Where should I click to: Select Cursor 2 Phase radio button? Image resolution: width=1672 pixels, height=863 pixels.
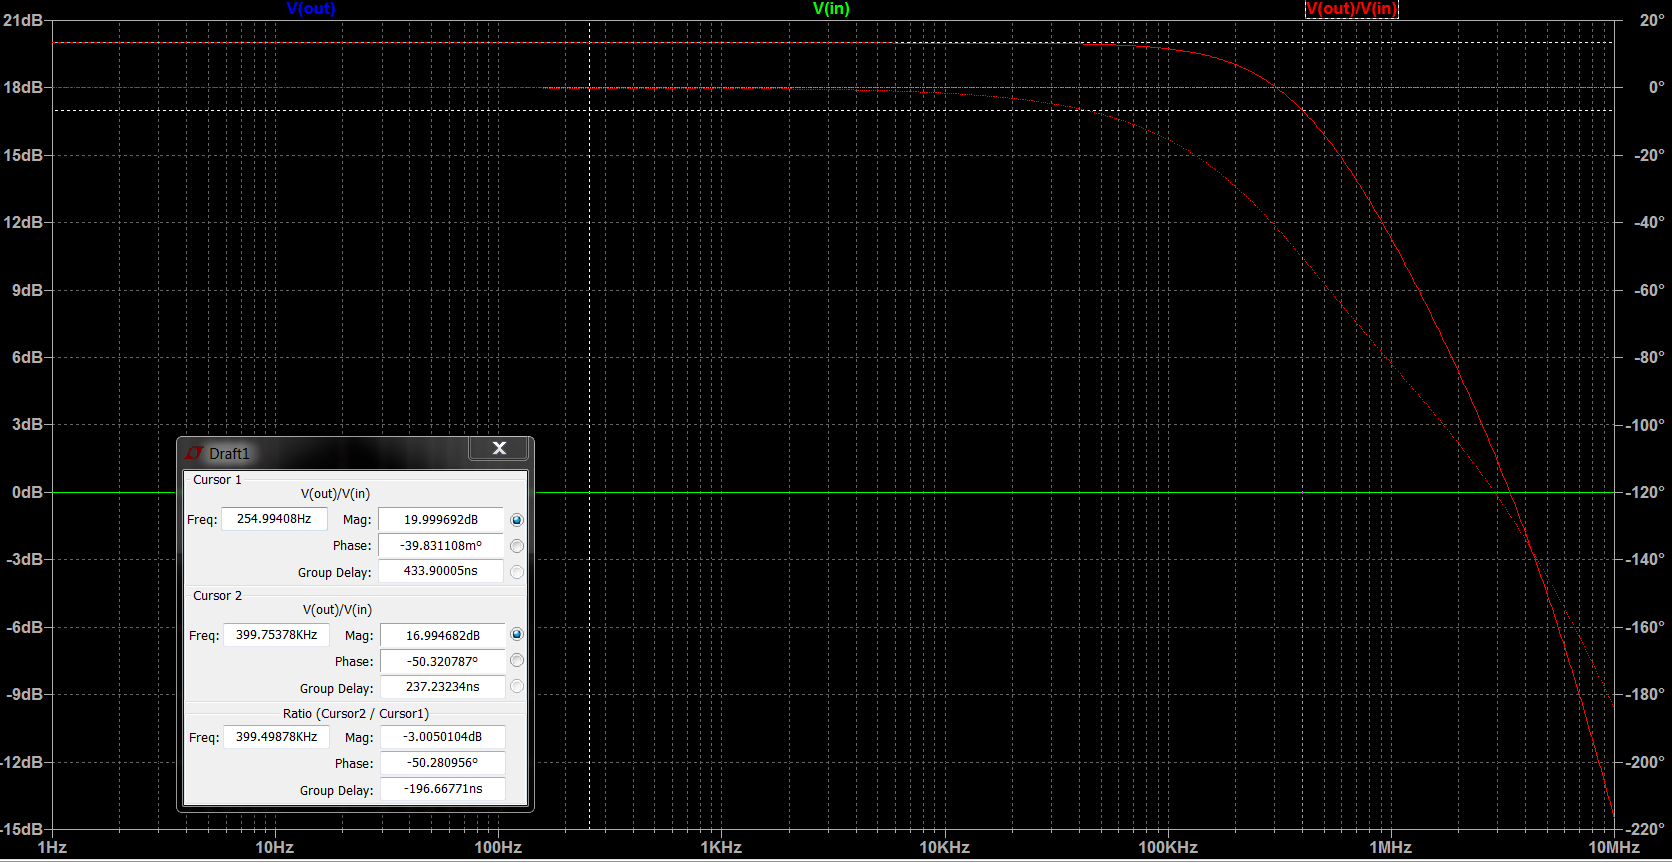coord(517,660)
